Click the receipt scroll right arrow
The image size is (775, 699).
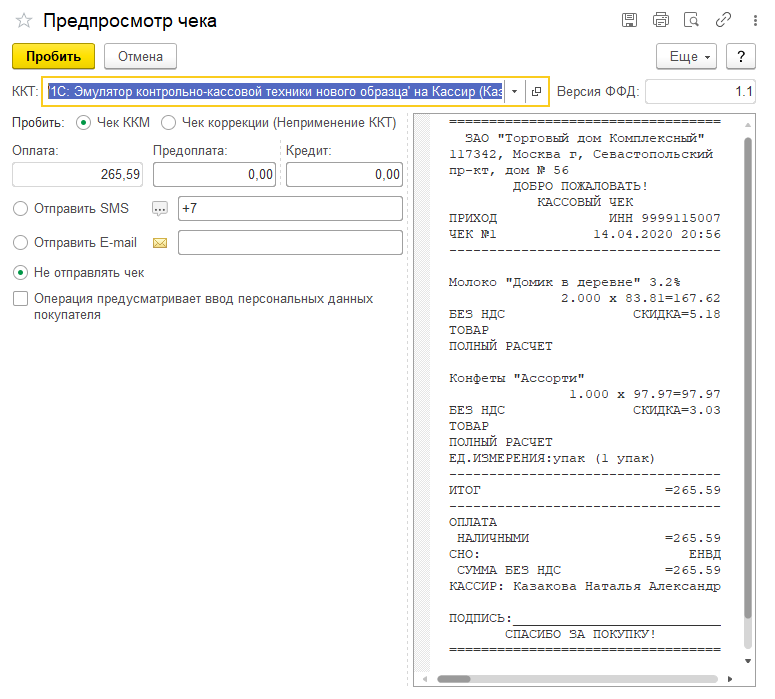[x=730, y=679]
